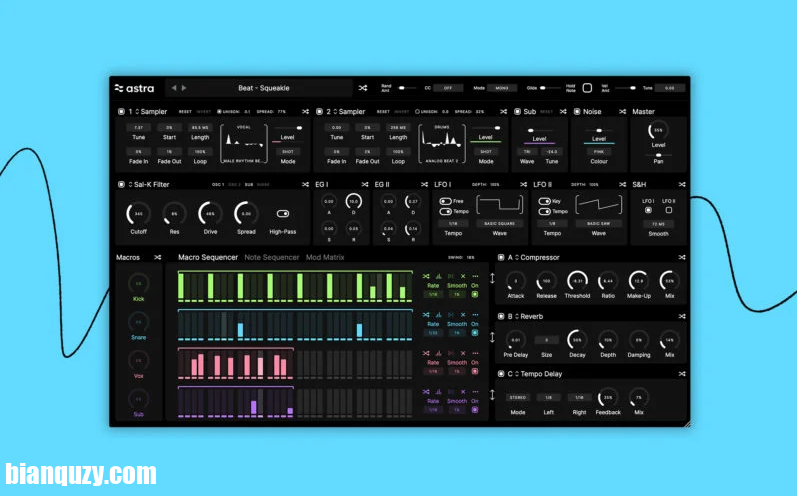797x496 pixels.
Task: Open the LFO I BASIC SQUARE wave dropdown
Action: 499,224
